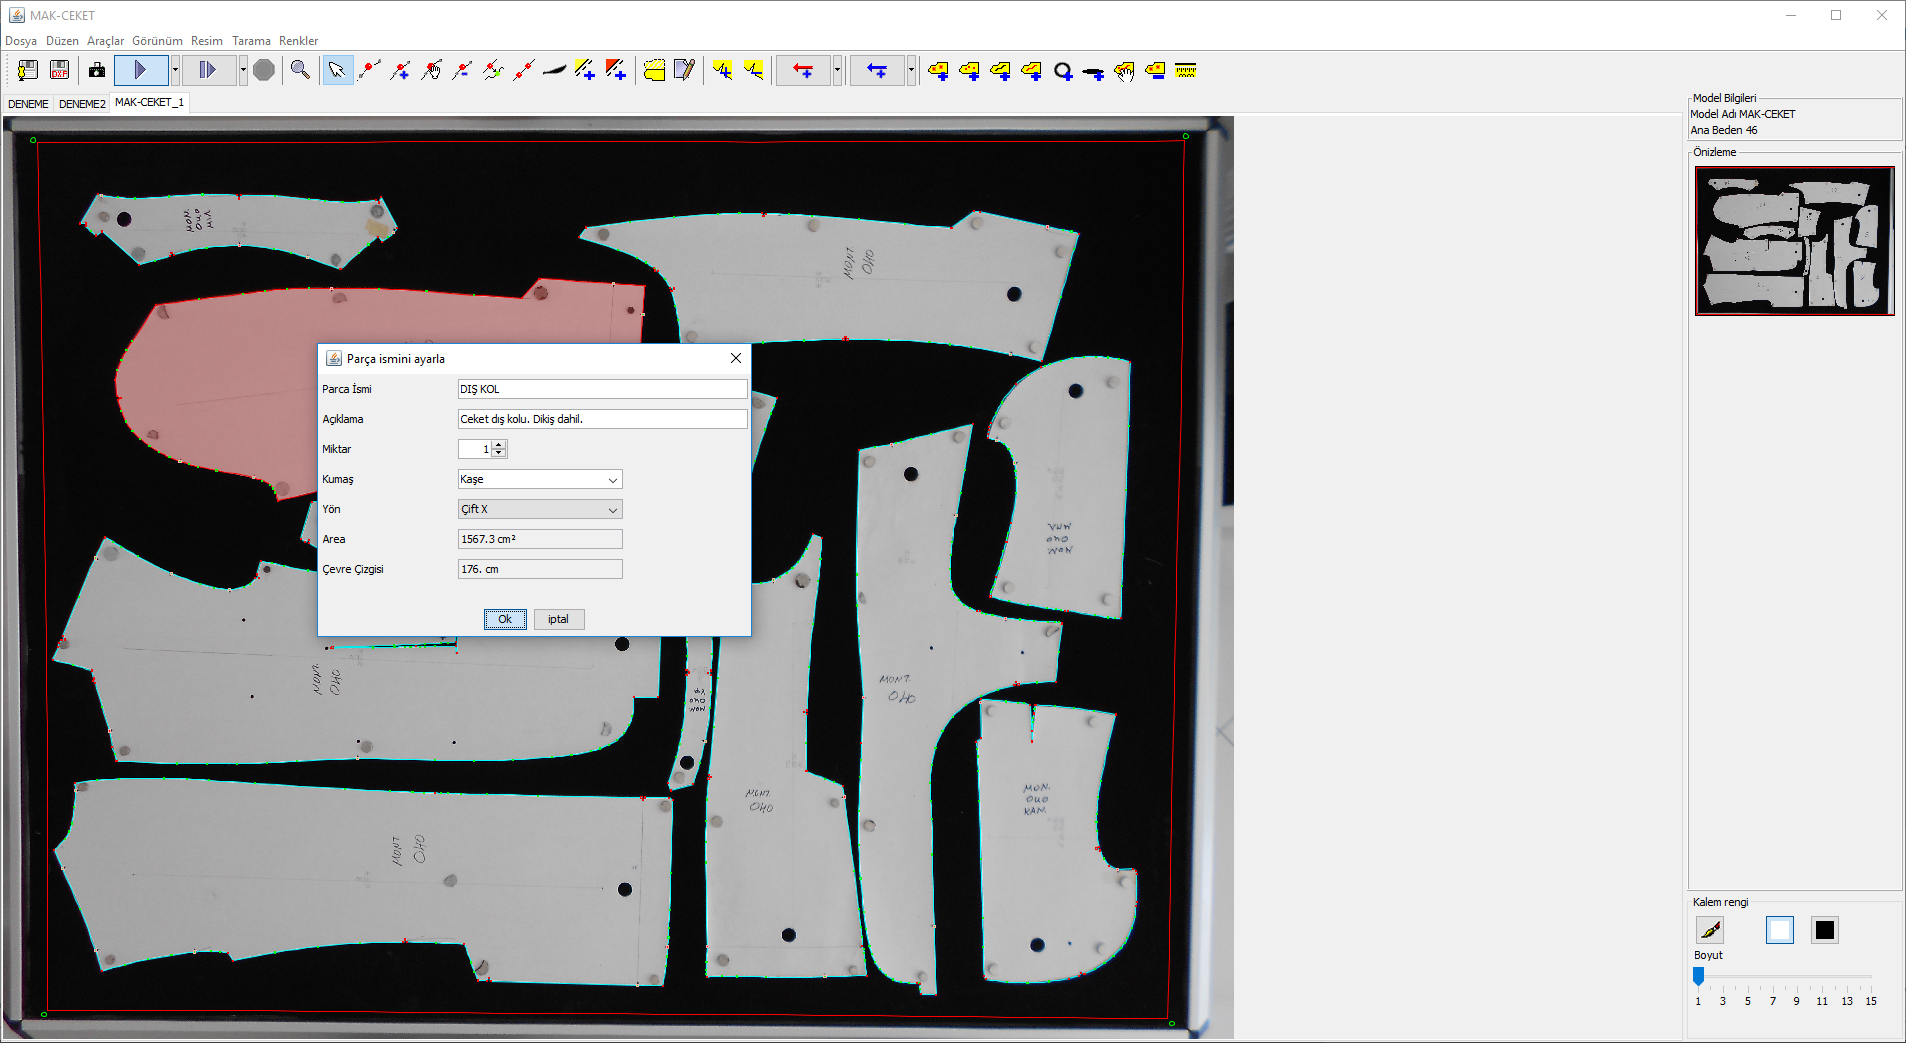
Task: Cancel dialog with iptal button
Action: [x=558, y=619]
